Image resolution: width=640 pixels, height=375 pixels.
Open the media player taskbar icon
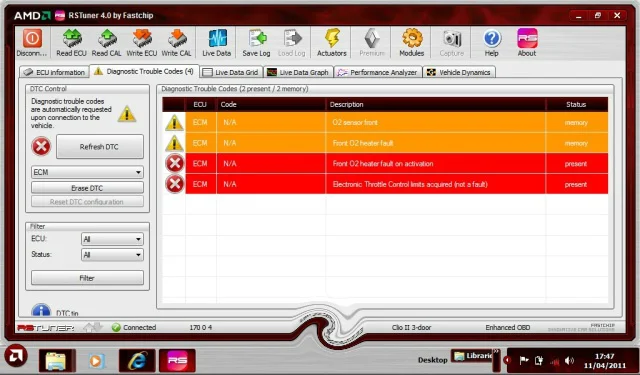(x=97, y=361)
